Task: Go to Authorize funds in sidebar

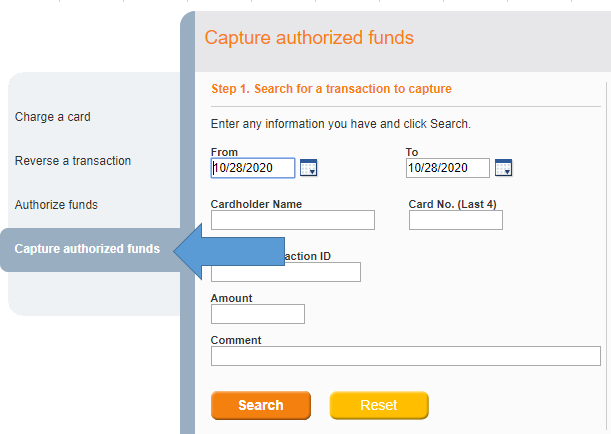Action: [56, 205]
